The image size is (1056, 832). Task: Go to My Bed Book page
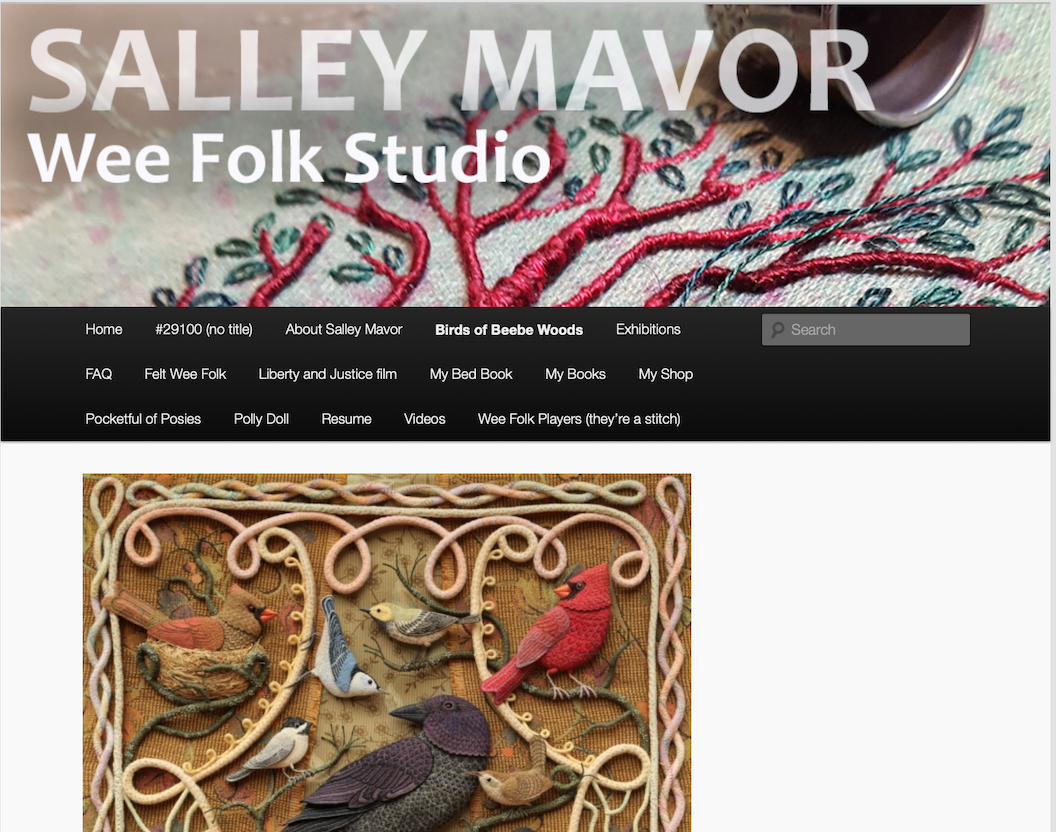coord(471,374)
